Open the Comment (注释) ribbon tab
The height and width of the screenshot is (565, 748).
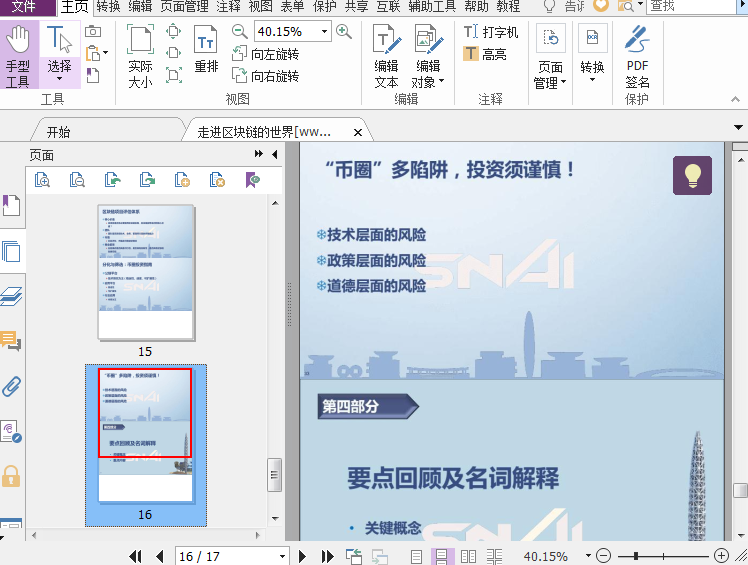pos(229,6)
